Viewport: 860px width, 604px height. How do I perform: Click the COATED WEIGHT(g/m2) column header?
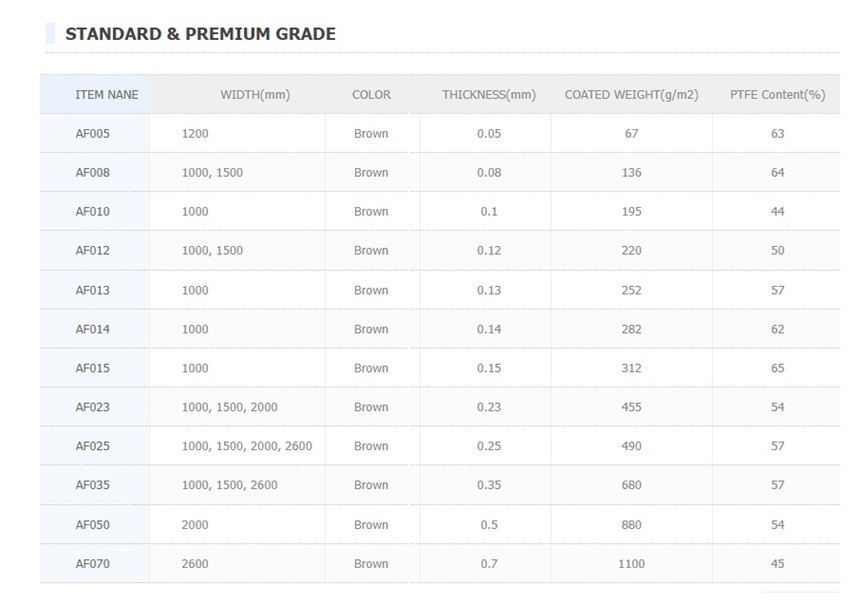pos(631,95)
